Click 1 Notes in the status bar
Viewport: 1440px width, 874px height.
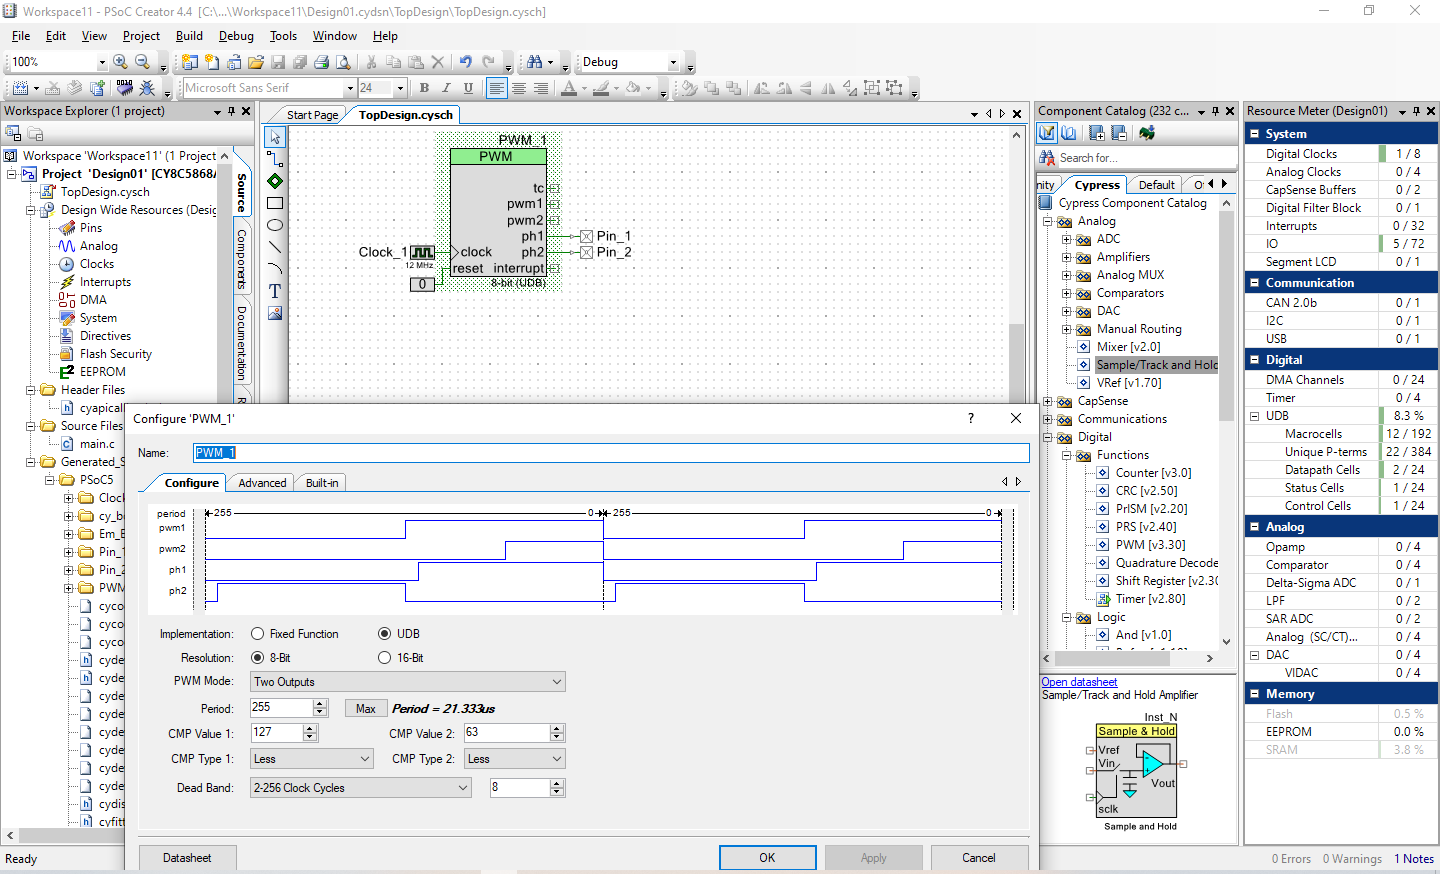[1414, 859]
